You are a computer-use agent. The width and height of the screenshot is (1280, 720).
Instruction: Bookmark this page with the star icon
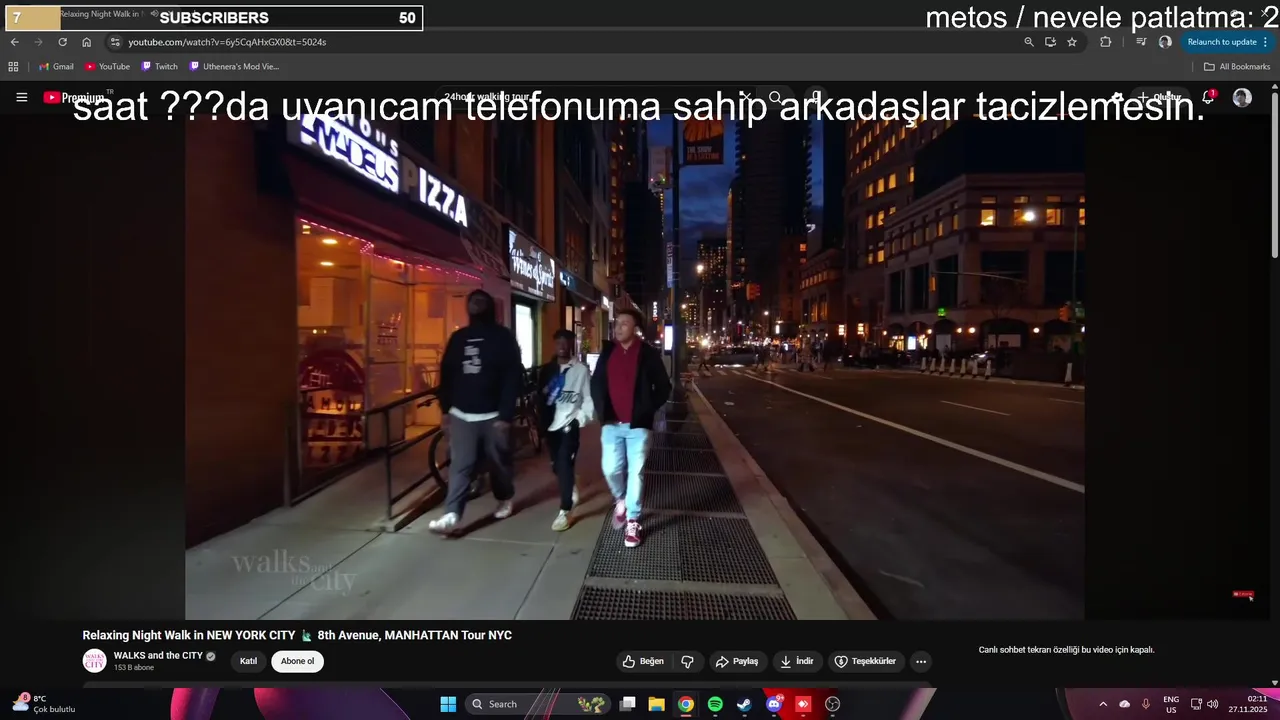tap(1072, 42)
